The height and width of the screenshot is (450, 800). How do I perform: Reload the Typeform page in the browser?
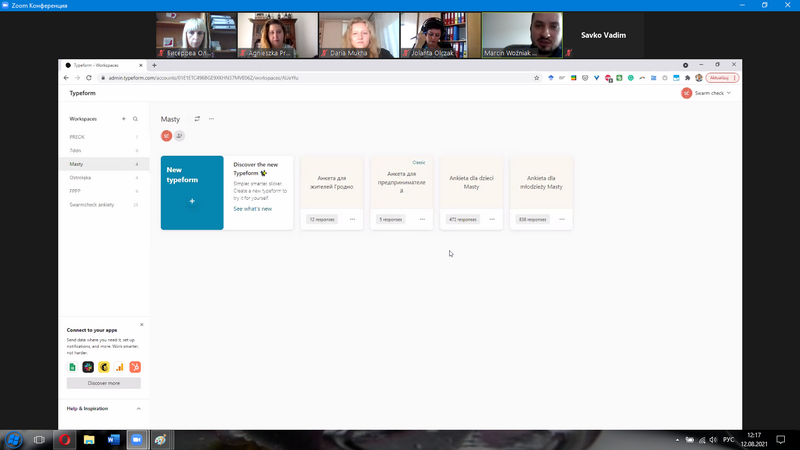click(89, 78)
